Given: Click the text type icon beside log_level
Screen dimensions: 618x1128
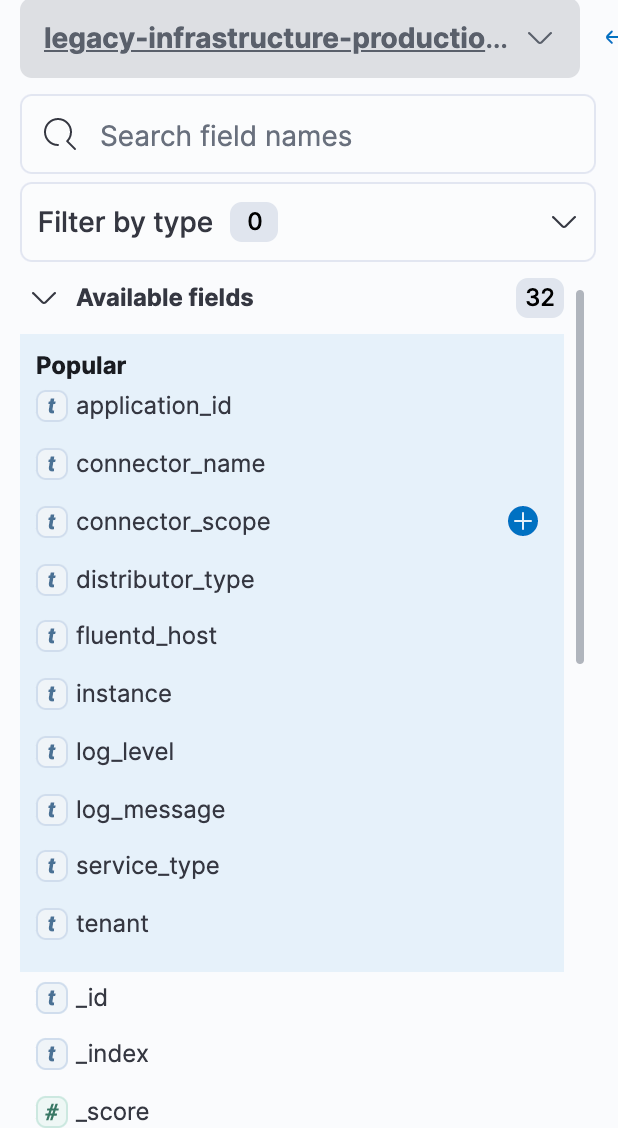Looking at the screenshot, I should coord(51,752).
